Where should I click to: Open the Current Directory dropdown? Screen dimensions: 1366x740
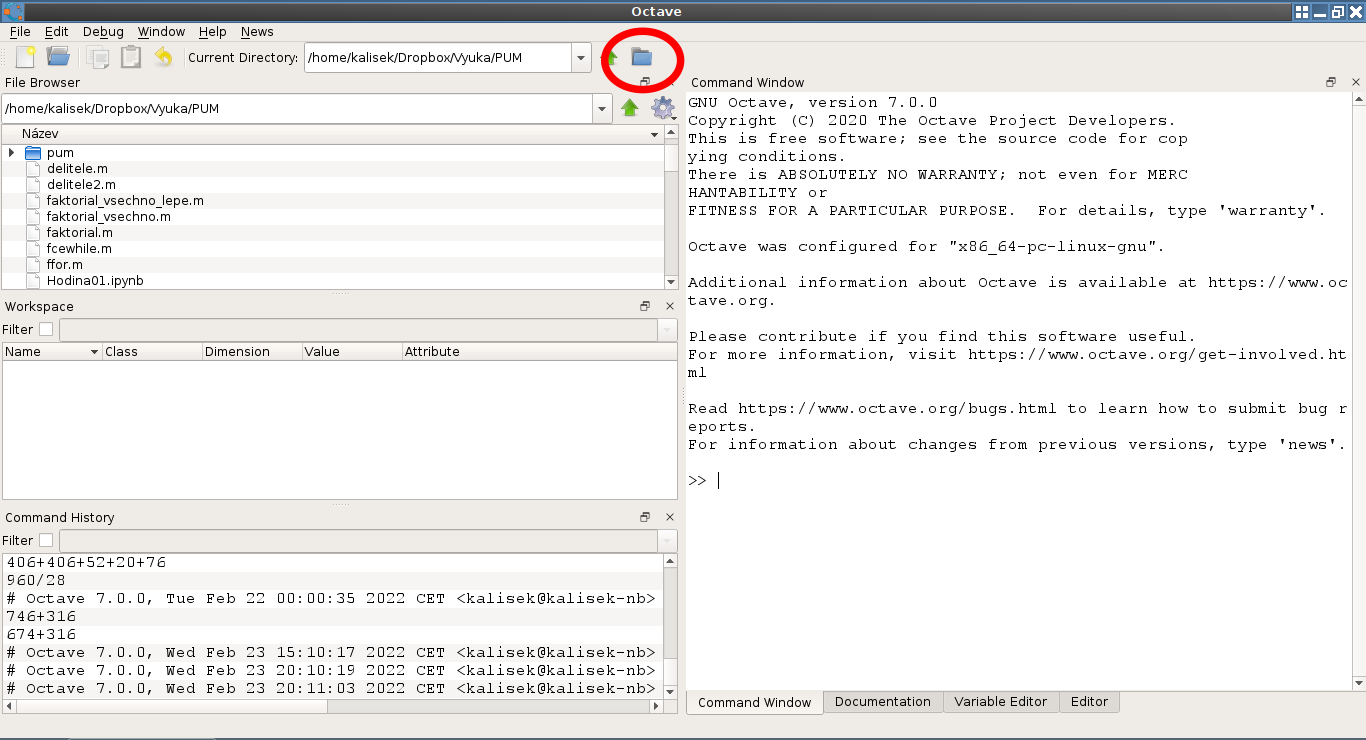coord(581,58)
